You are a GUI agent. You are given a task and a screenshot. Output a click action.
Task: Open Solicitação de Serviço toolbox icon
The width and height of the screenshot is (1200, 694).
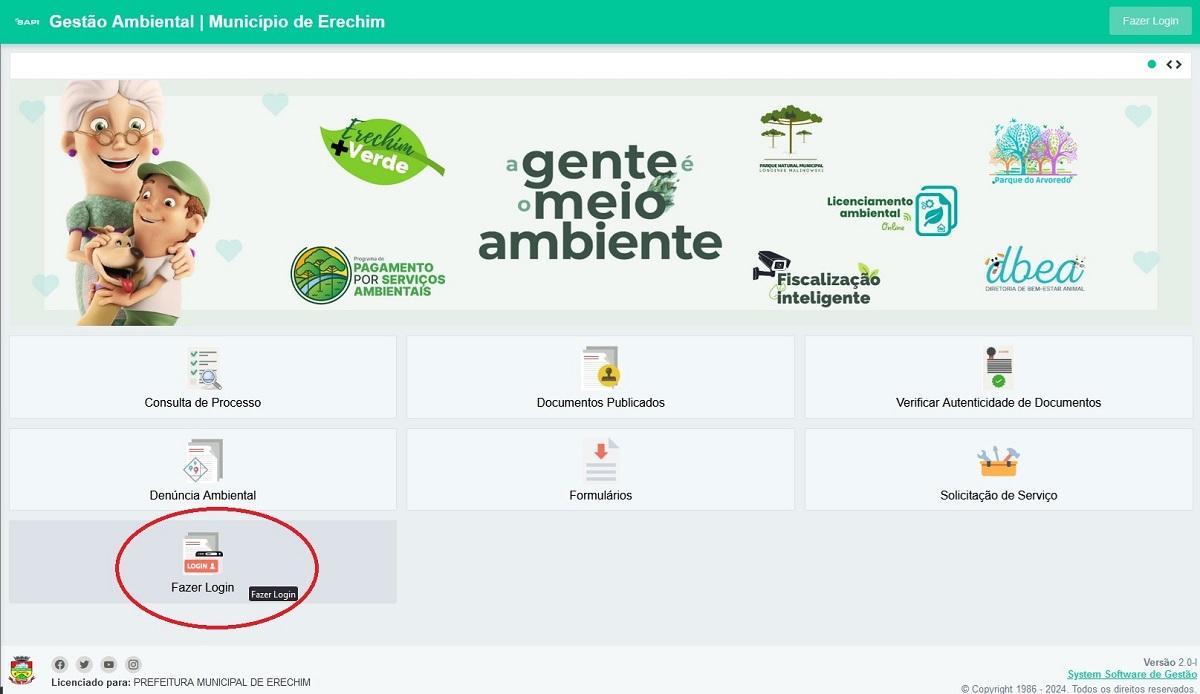[x=997, y=461]
